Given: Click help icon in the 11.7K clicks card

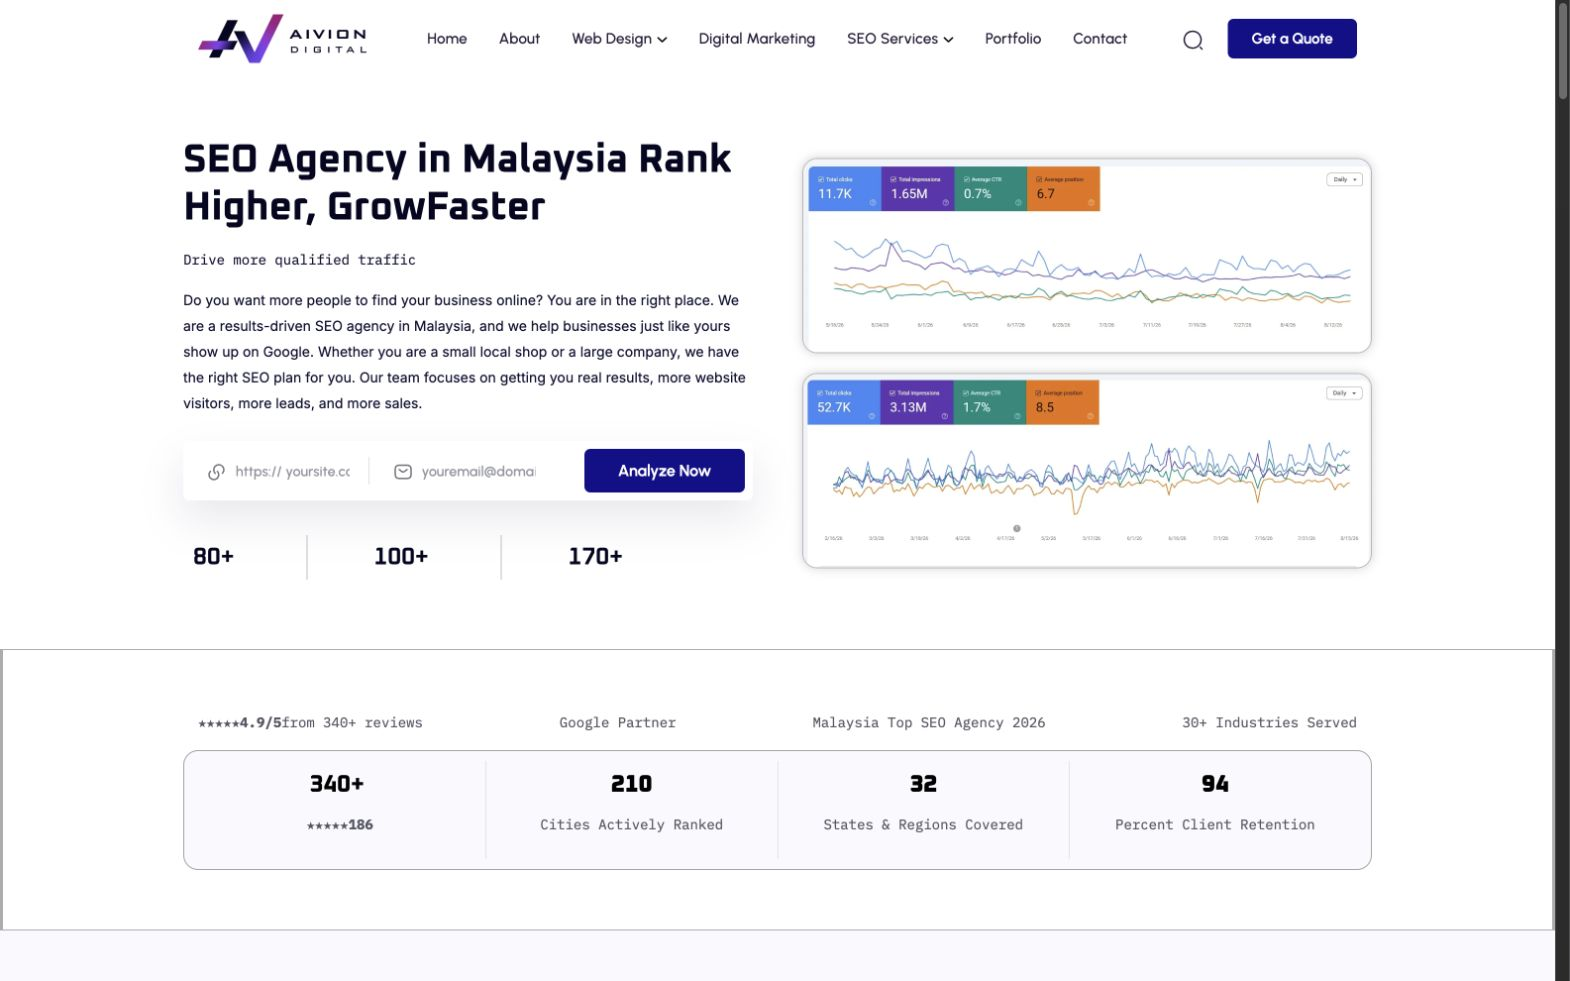Looking at the screenshot, I should pos(872,203).
